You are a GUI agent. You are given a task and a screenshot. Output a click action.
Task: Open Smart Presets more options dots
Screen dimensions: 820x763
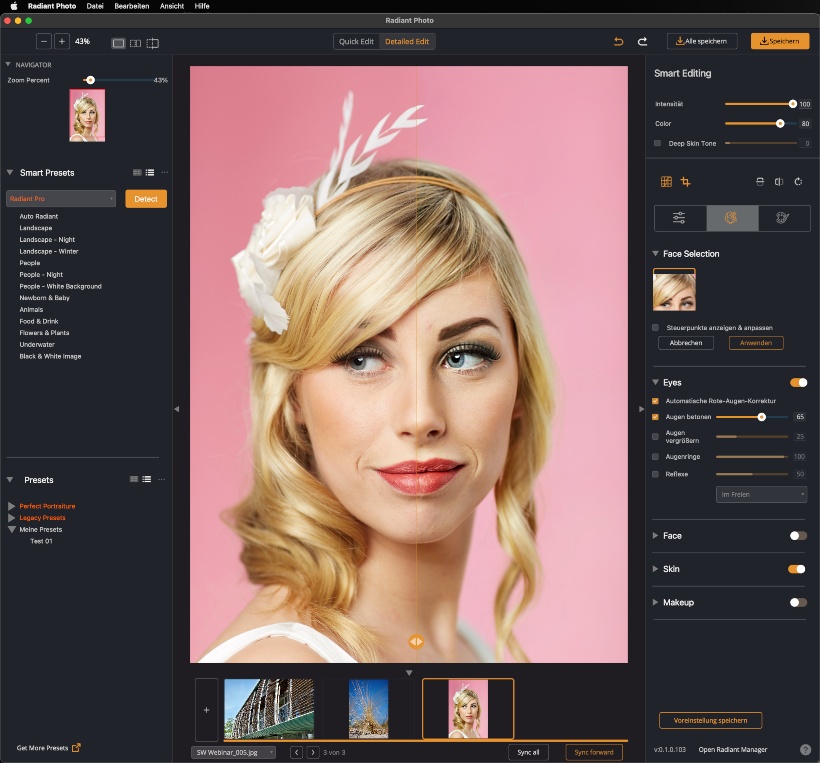(x=165, y=172)
